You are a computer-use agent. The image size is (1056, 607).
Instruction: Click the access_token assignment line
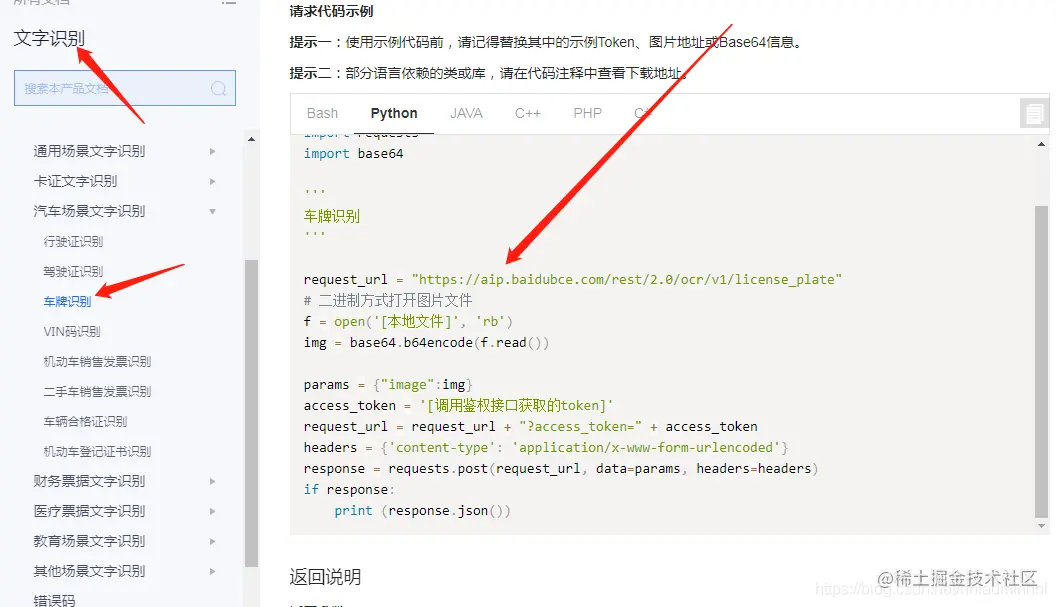tap(458, 406)
